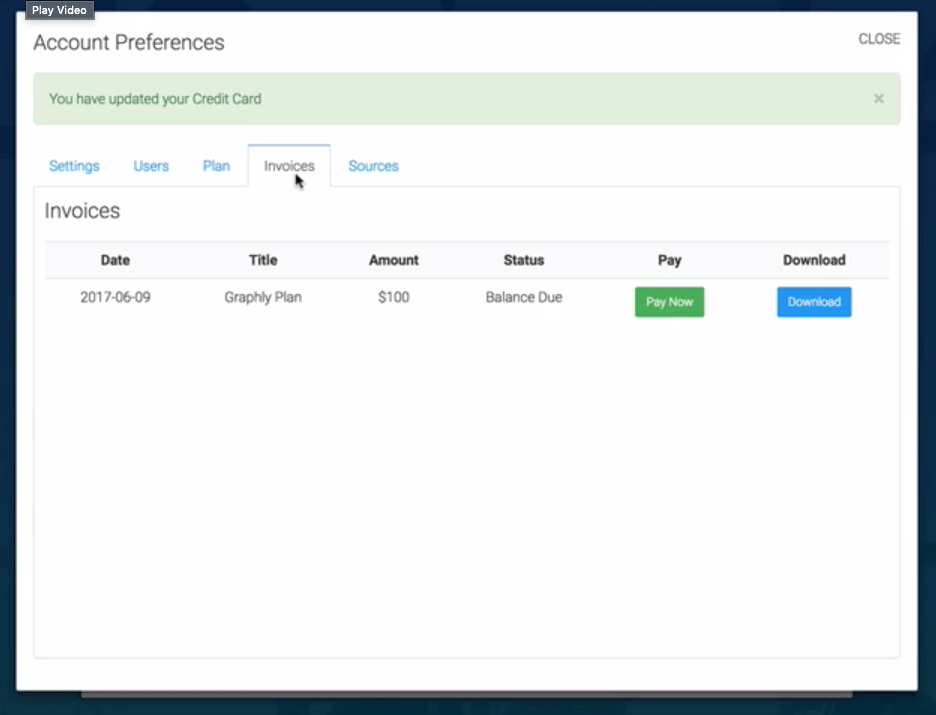
Task: Click the Pay column header
Action: [x=669, y=260]
